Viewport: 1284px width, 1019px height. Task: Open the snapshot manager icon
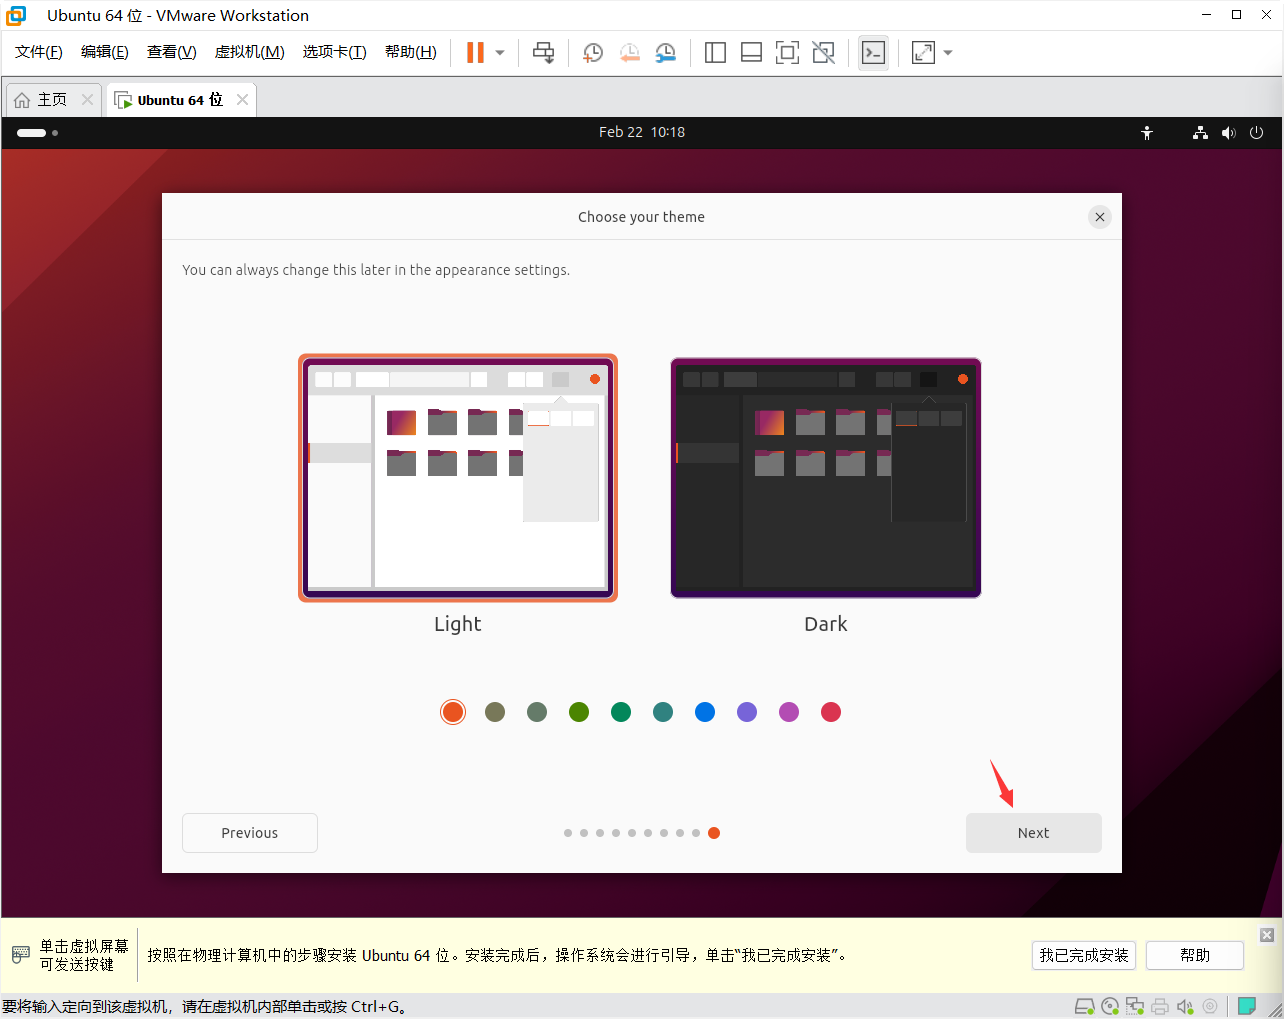click(665, 53)
